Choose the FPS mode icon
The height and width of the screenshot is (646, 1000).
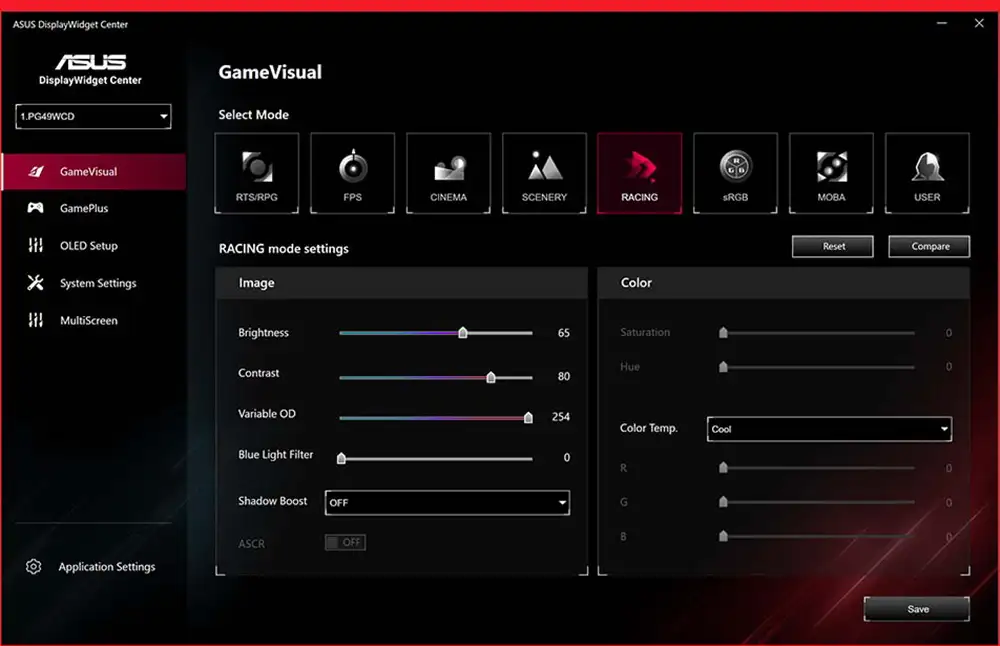tap(352, 173)
